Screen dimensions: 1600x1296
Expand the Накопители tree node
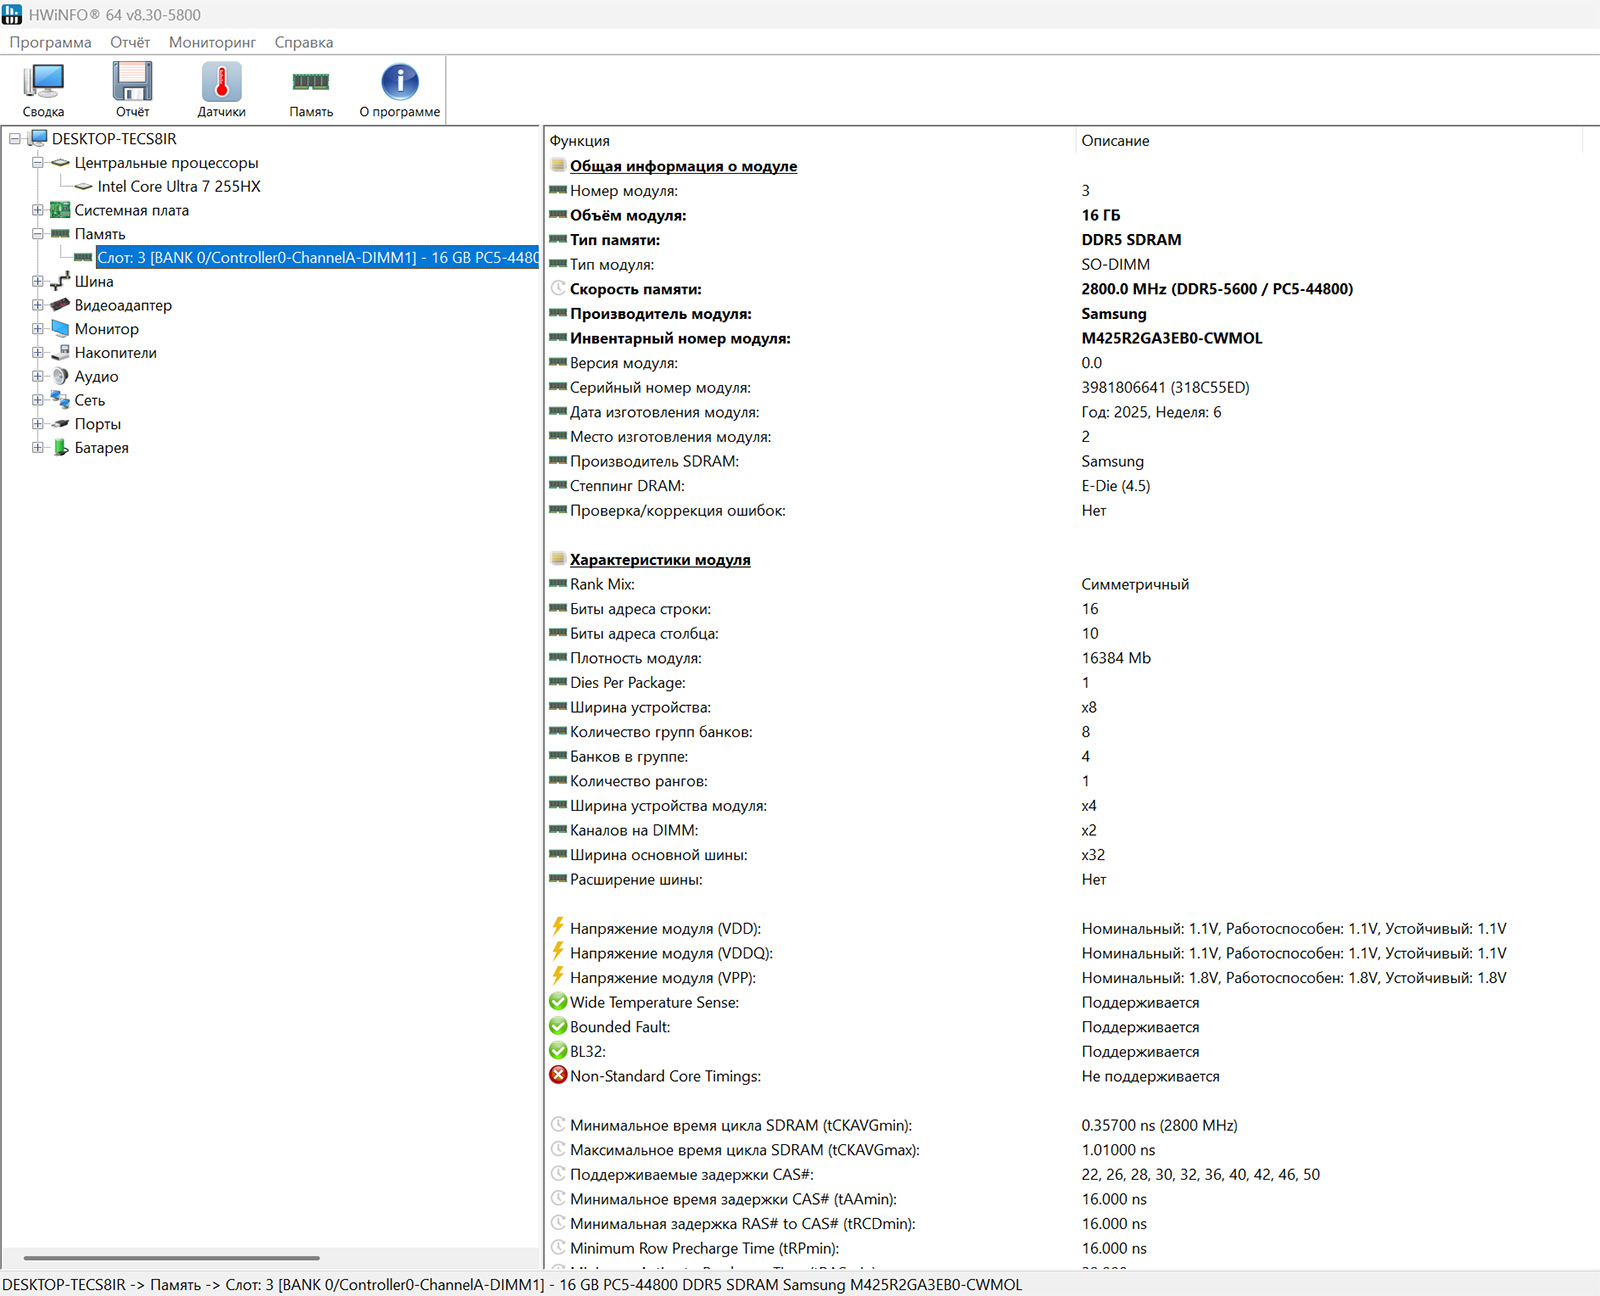[38, 353]
